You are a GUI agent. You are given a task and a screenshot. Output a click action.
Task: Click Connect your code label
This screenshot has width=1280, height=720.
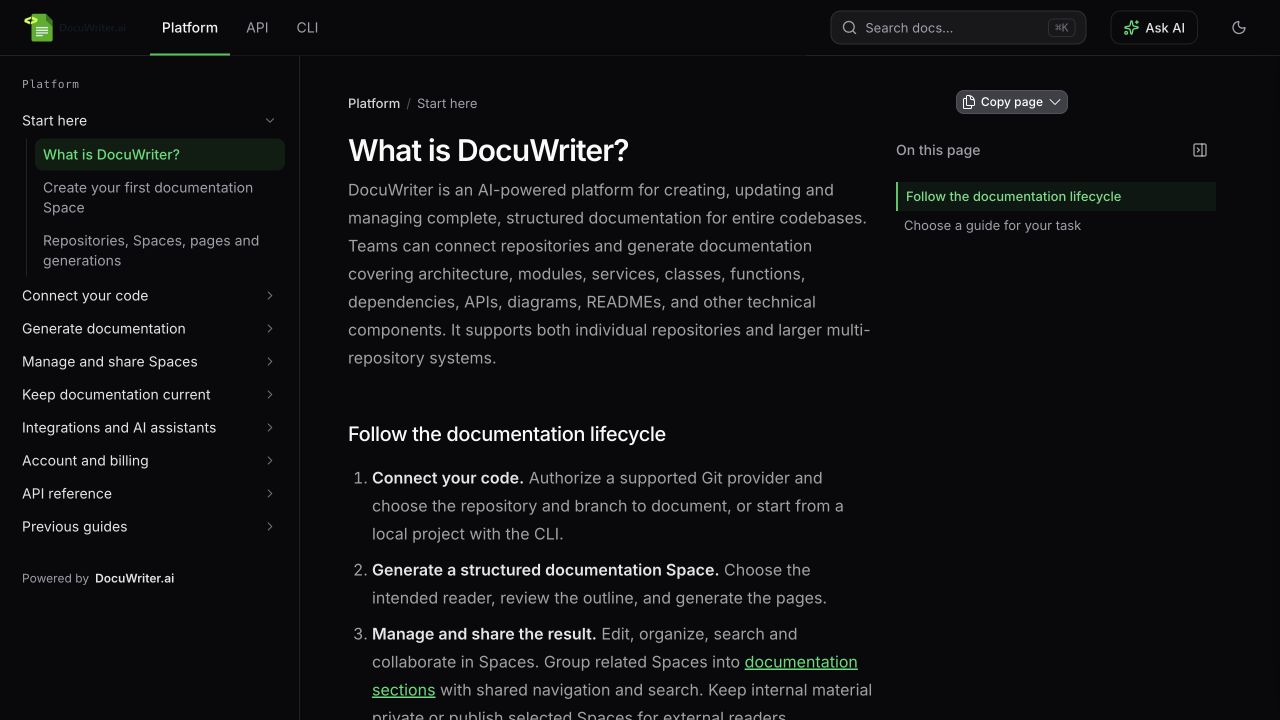point(85,296)
